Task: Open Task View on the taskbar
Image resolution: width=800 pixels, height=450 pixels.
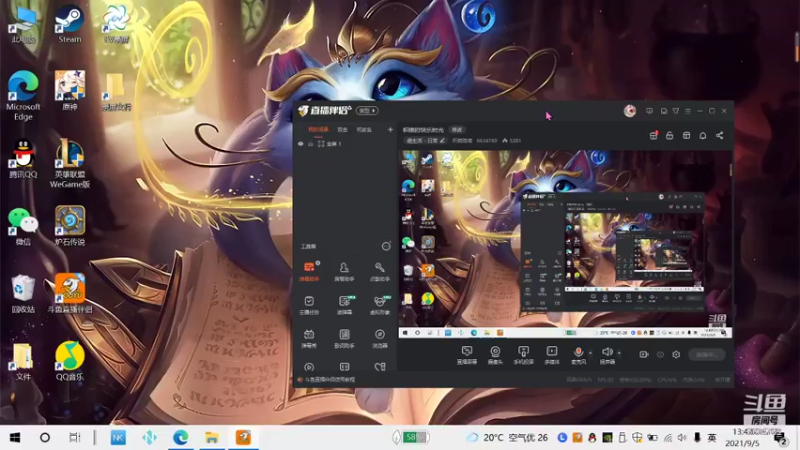Action: point(75,437)
